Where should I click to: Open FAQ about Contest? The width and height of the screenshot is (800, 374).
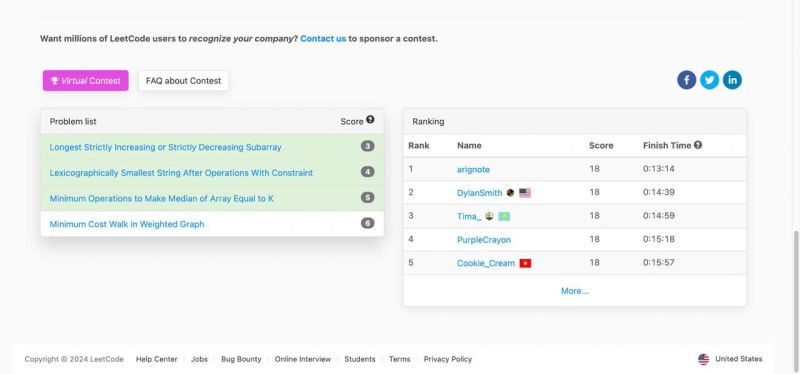coord(184,81)
